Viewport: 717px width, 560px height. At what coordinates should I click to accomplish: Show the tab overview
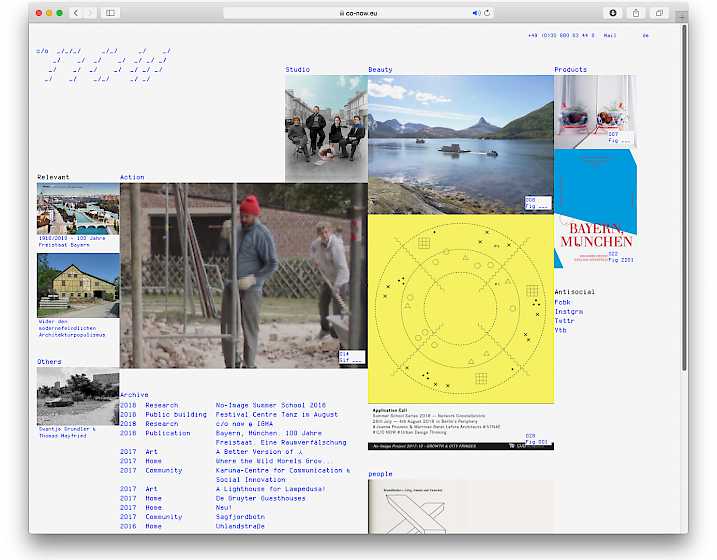(659, 13)
